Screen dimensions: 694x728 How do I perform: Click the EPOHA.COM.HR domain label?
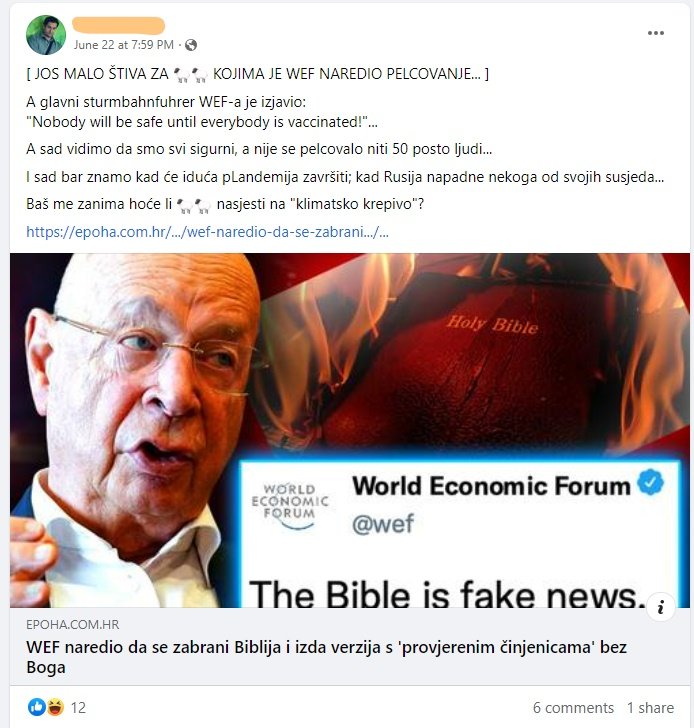[x=72, y=624]
